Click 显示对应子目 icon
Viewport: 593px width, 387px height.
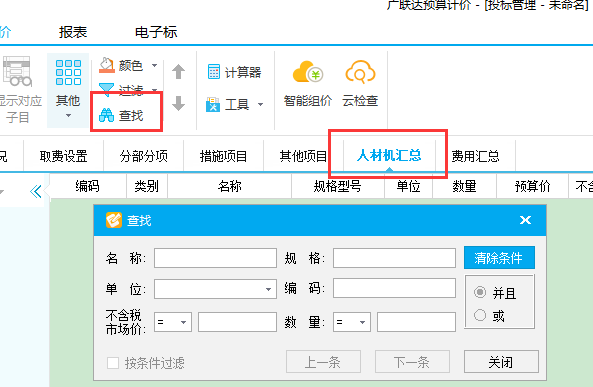click(x=17, y=71)
